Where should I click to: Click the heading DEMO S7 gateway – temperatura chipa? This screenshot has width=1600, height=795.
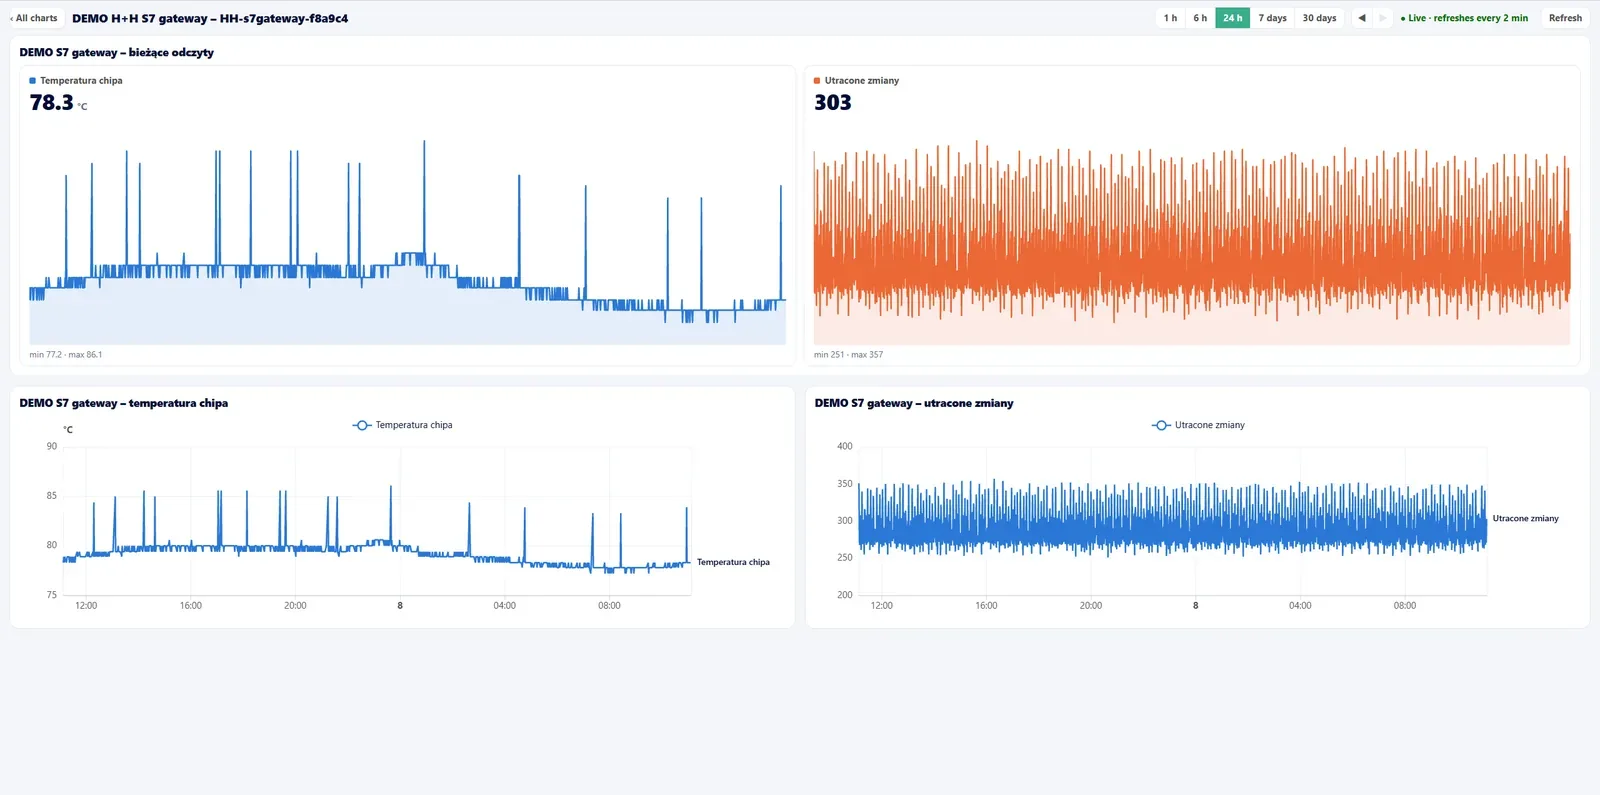tap(124, 403)
